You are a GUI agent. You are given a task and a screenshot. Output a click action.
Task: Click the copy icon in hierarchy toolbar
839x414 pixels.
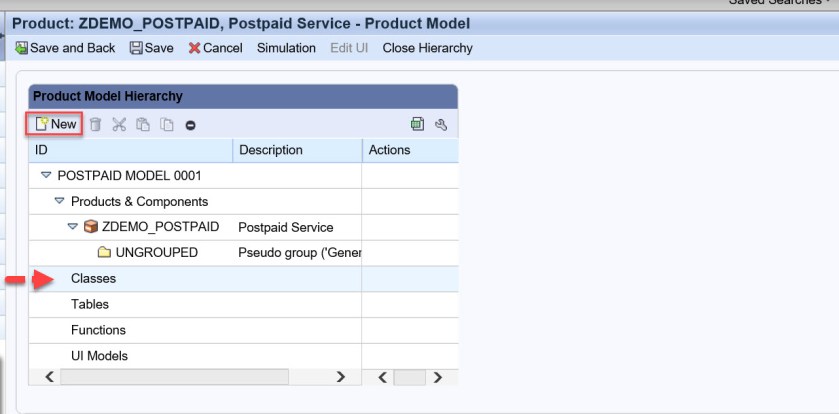pos(143,125)
